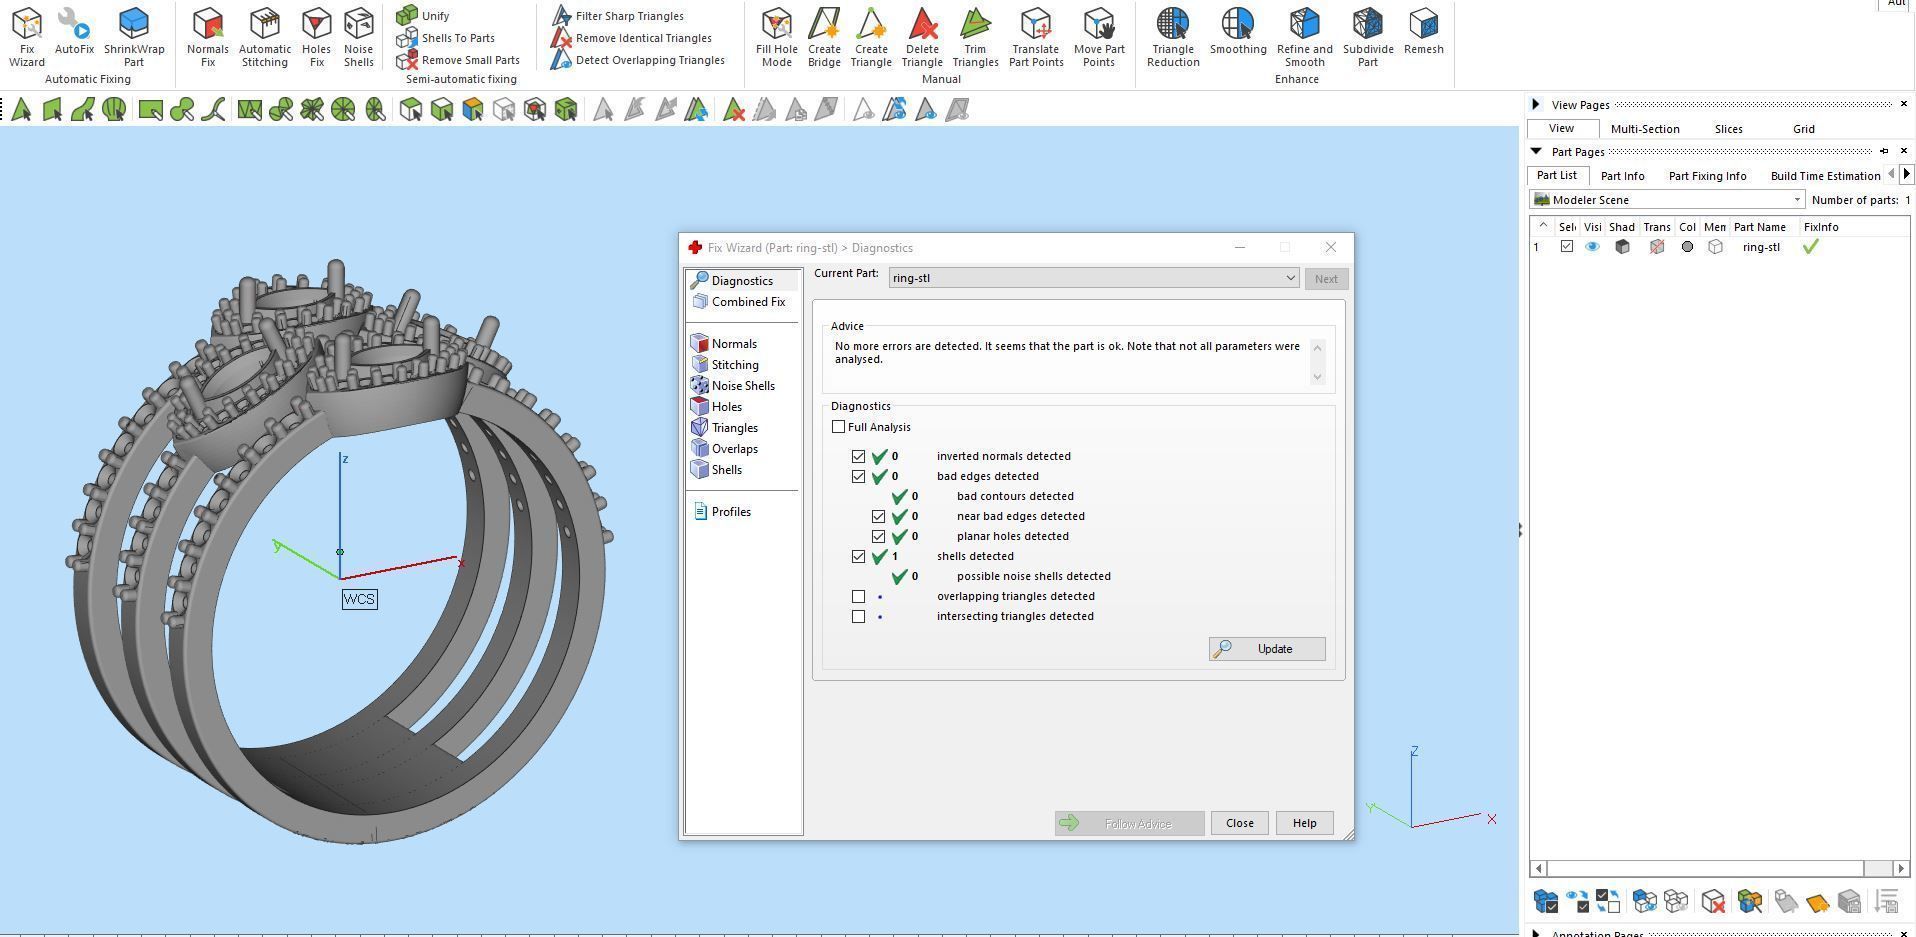
Task: Open Triangle Reduction
Action: click(x=1173, y=38)
